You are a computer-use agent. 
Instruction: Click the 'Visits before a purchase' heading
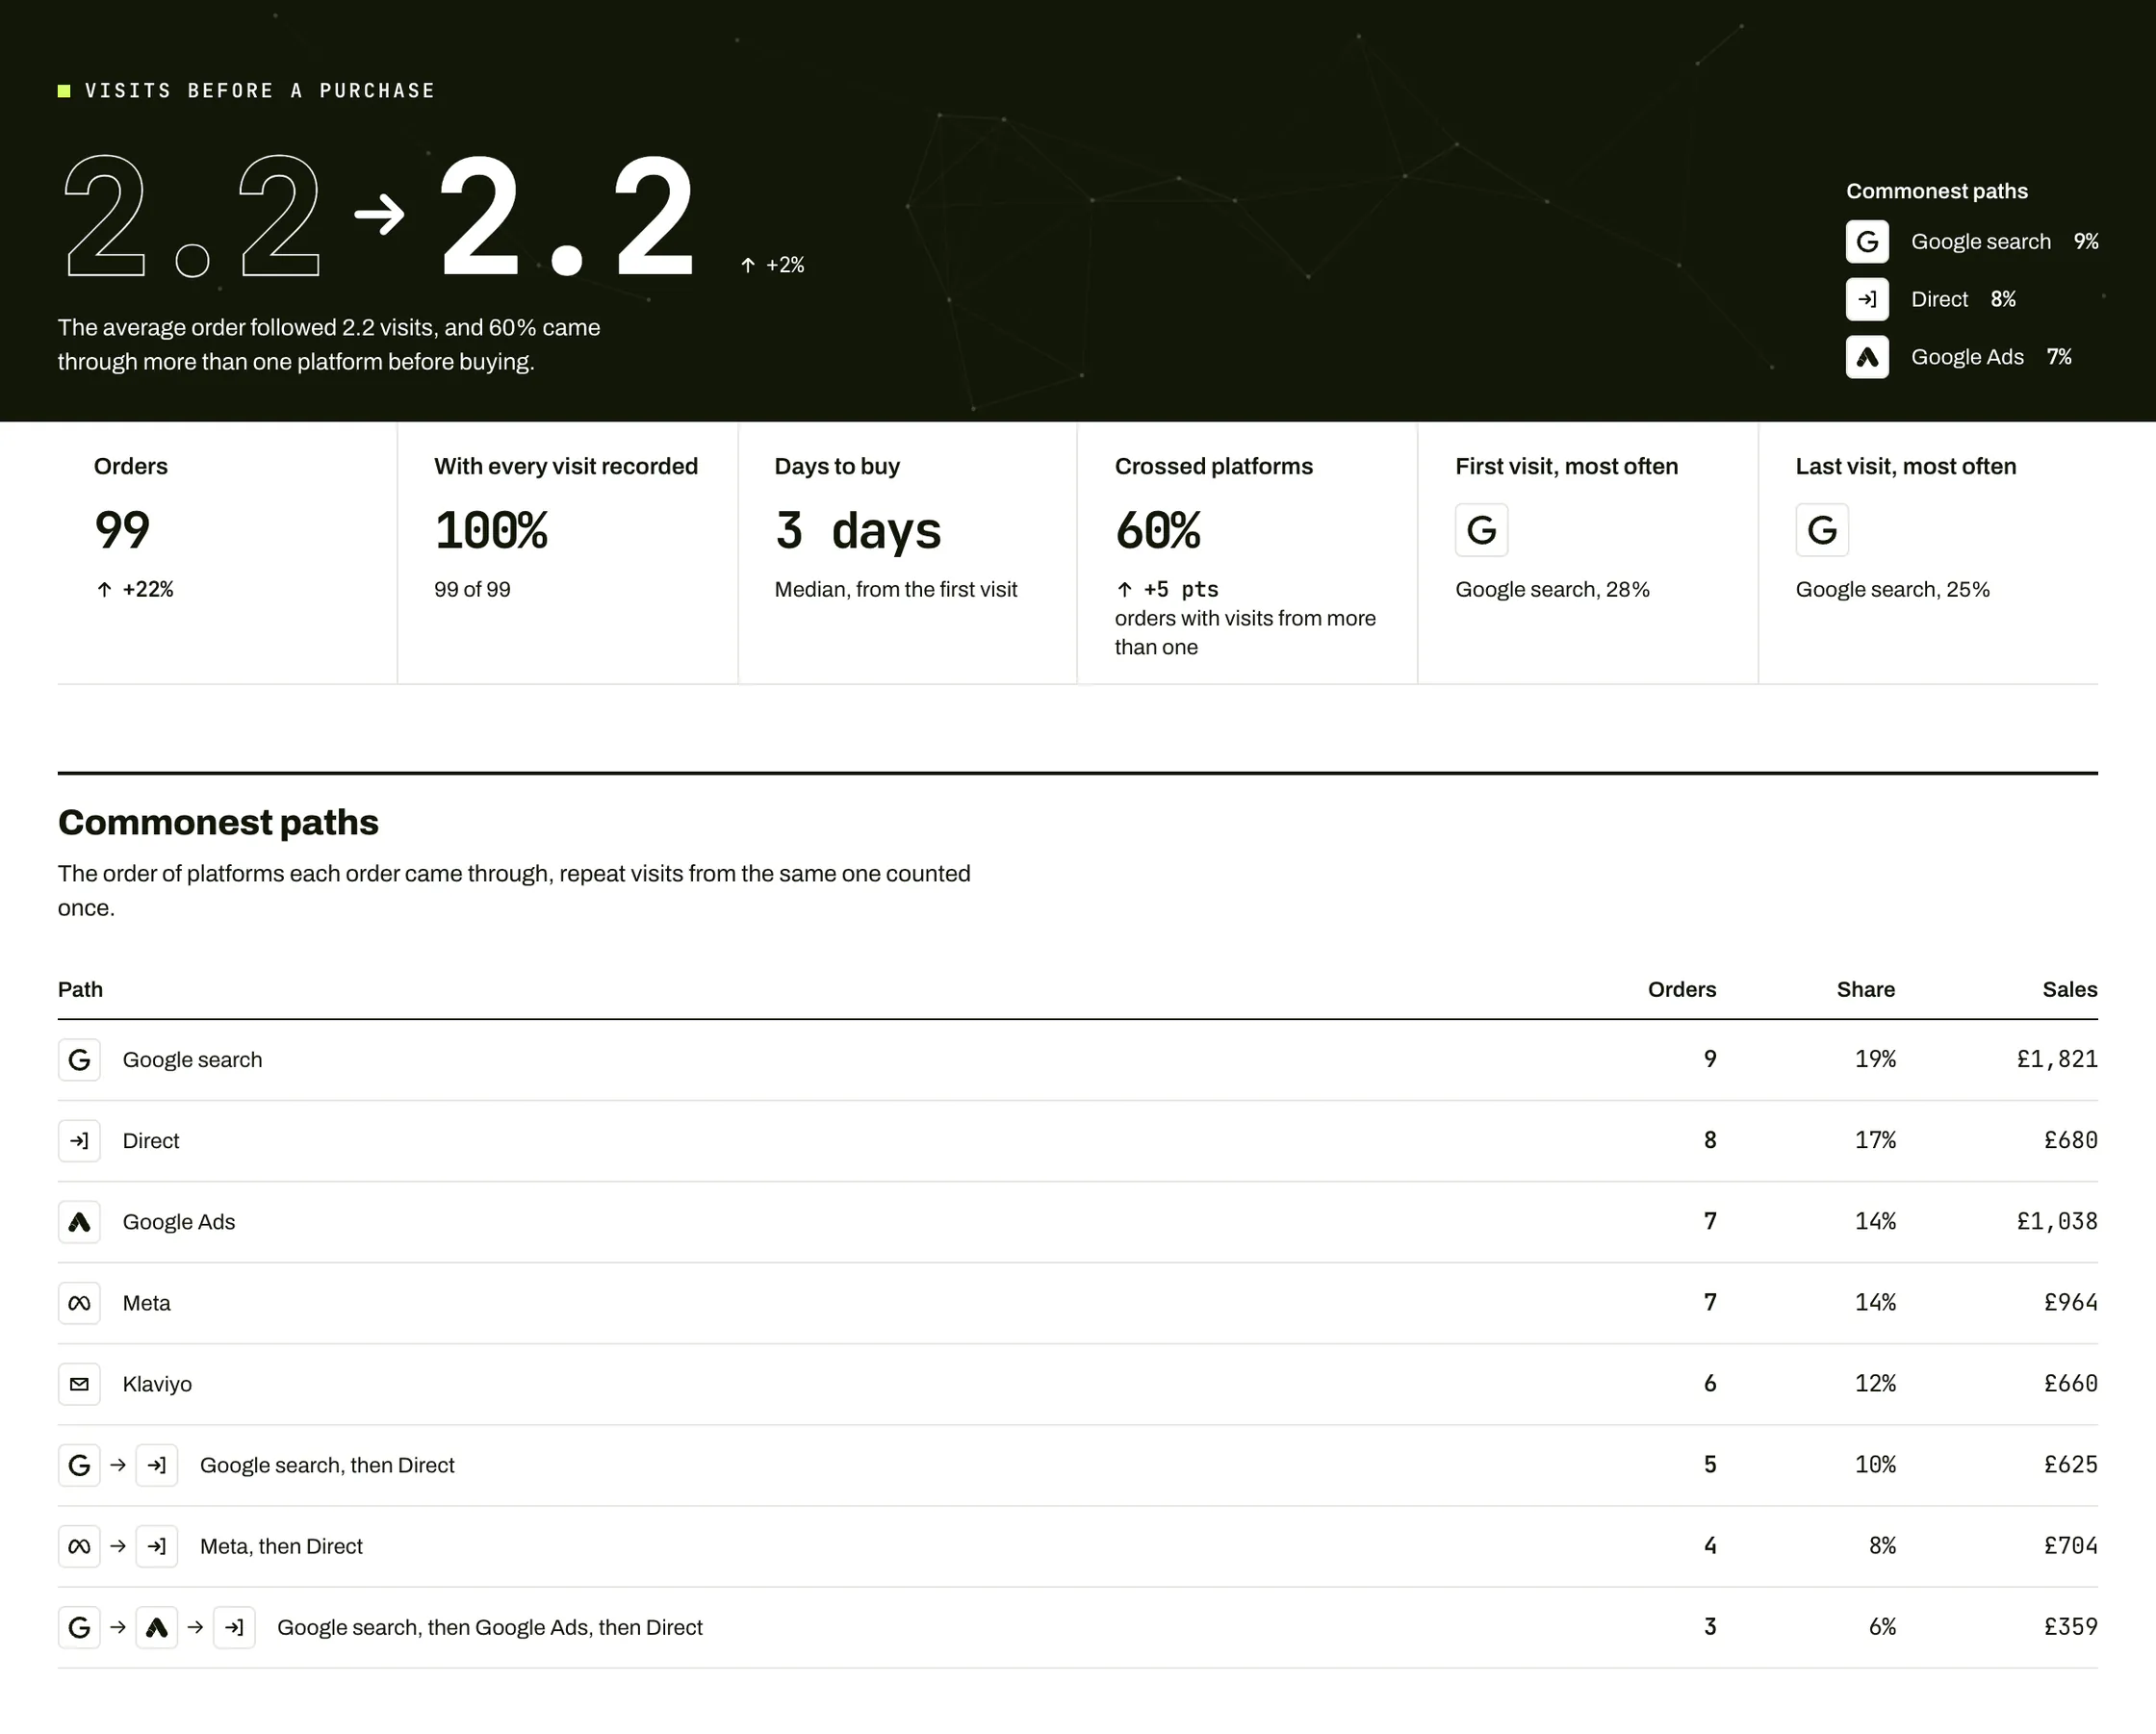point(260,91)
